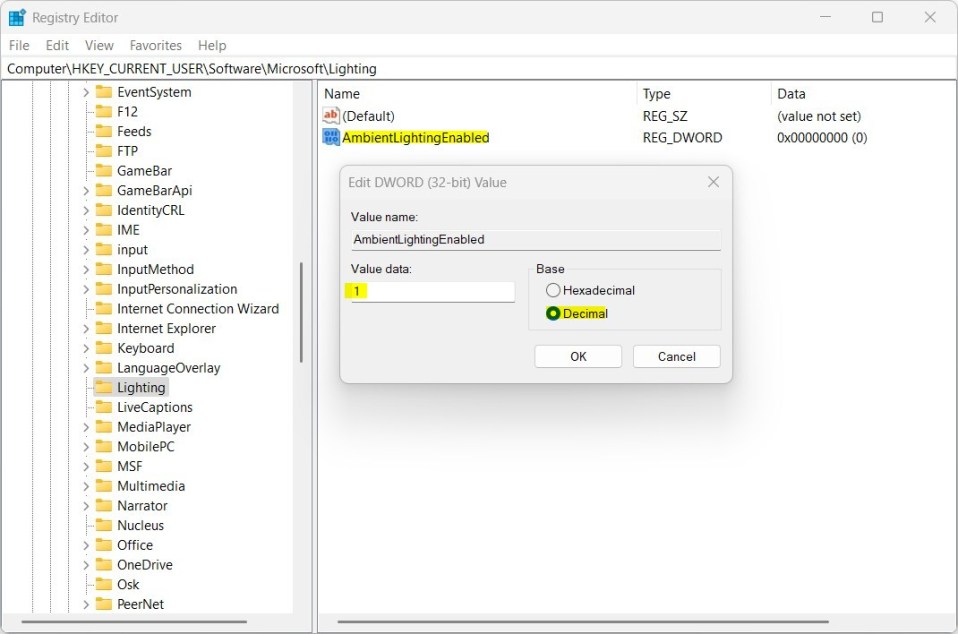
Task: Select the Decimal base option
Action: coord(577,313)
